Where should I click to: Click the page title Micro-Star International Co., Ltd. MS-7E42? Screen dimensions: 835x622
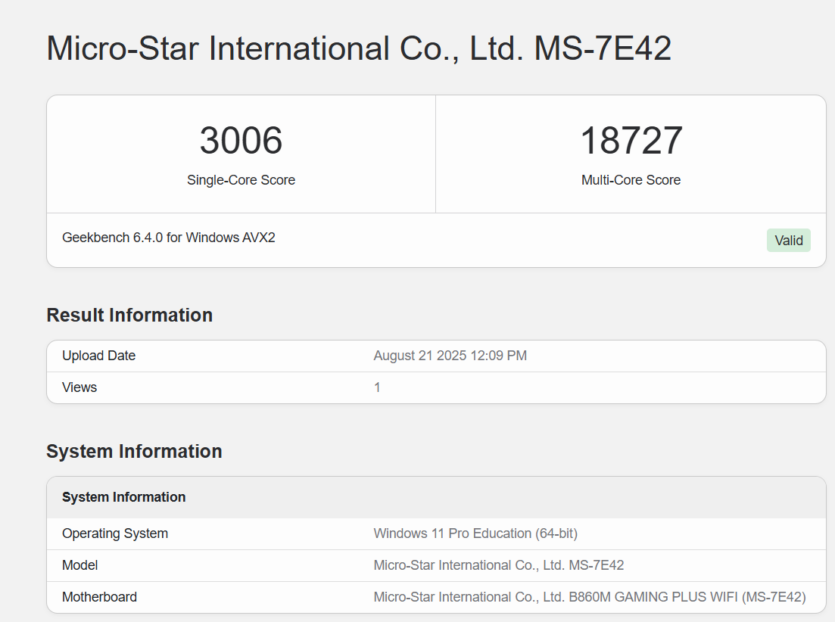pyautogui.click(x=358, y=48)
